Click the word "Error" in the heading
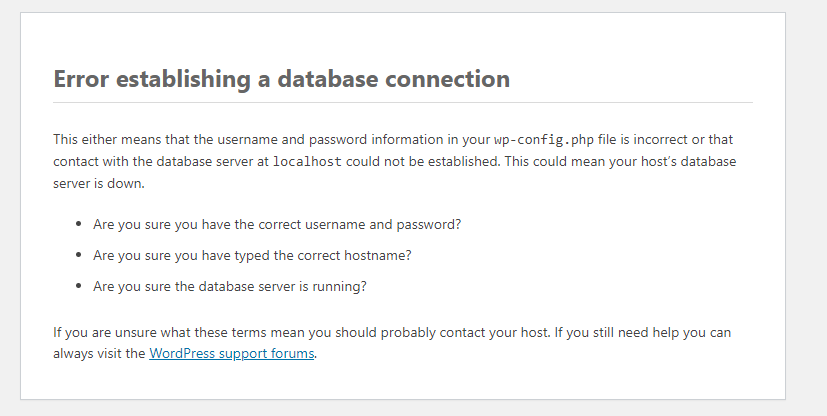 pos(83,79)
